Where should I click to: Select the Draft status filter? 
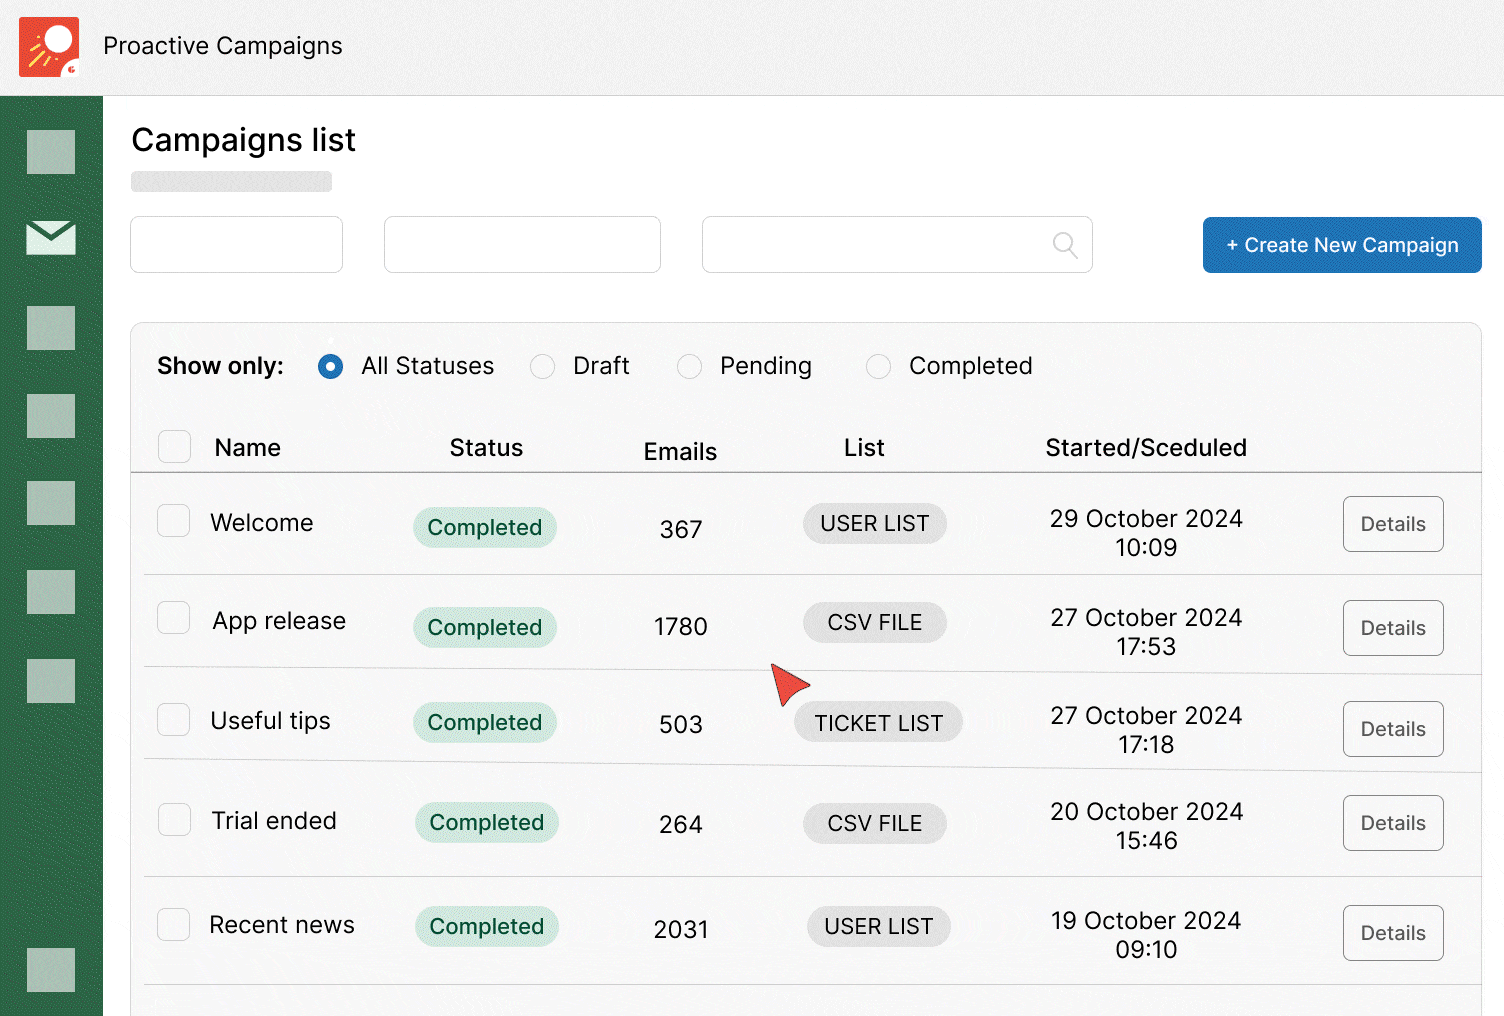543,367
